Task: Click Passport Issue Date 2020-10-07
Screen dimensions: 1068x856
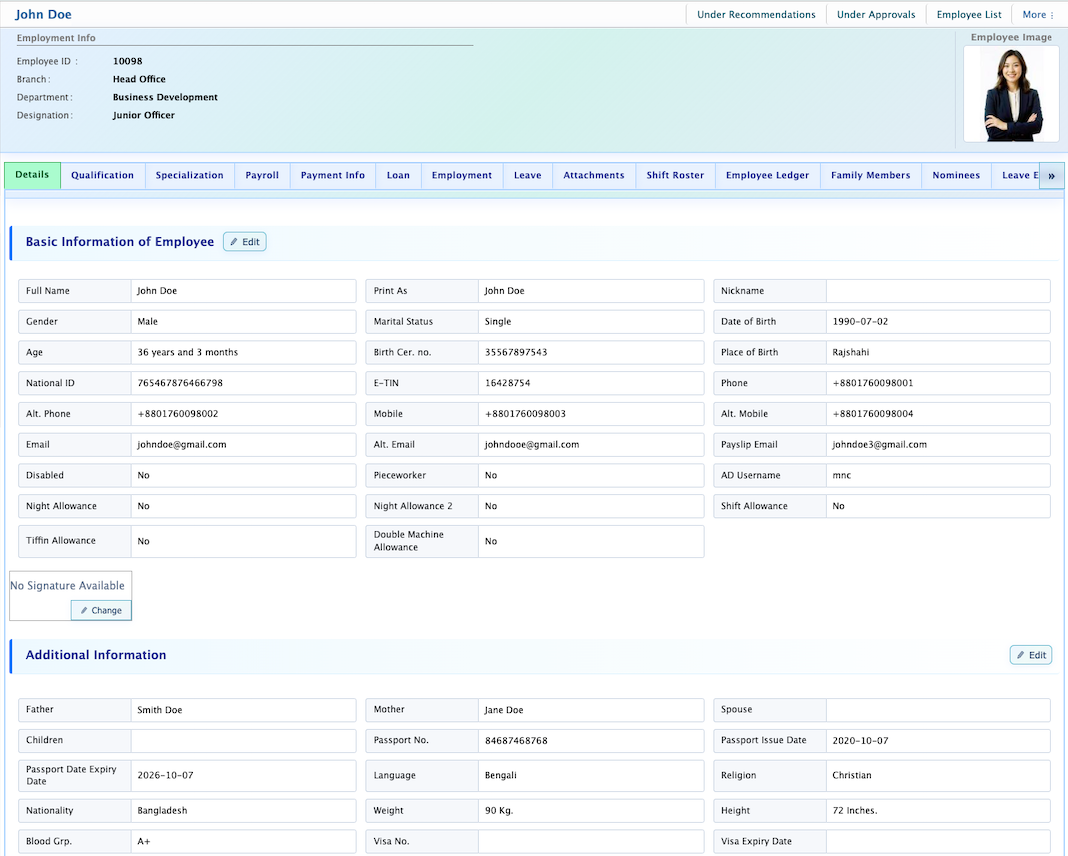Action: 860,740
